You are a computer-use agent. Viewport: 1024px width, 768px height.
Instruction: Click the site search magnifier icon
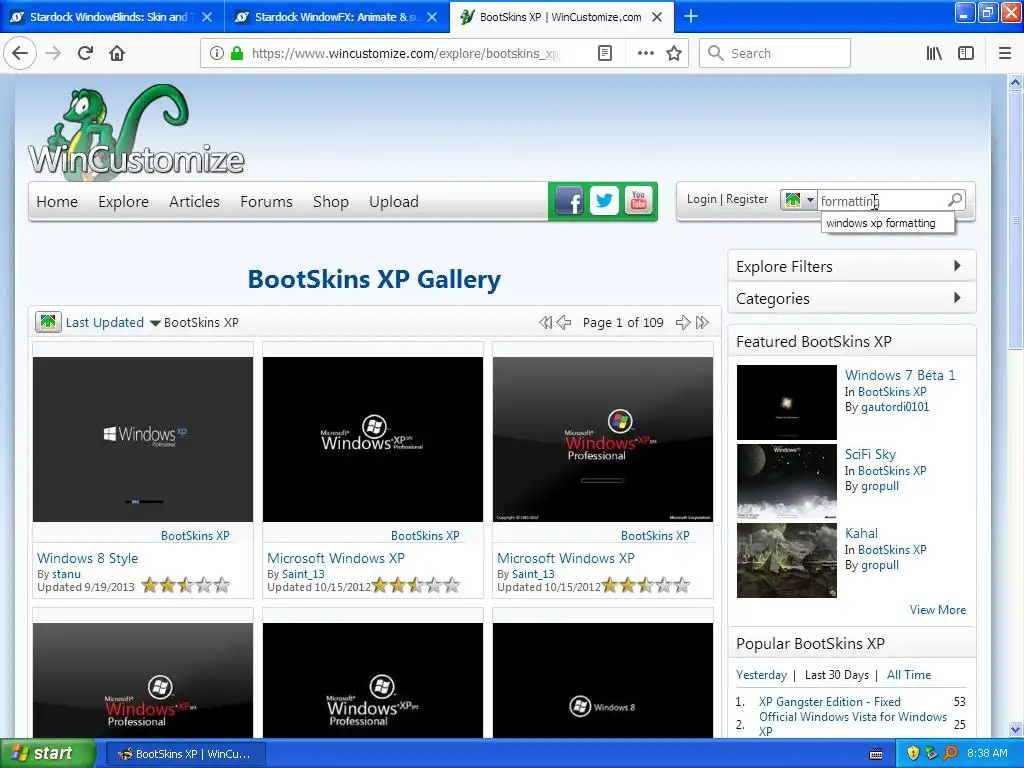coord(955,199)
